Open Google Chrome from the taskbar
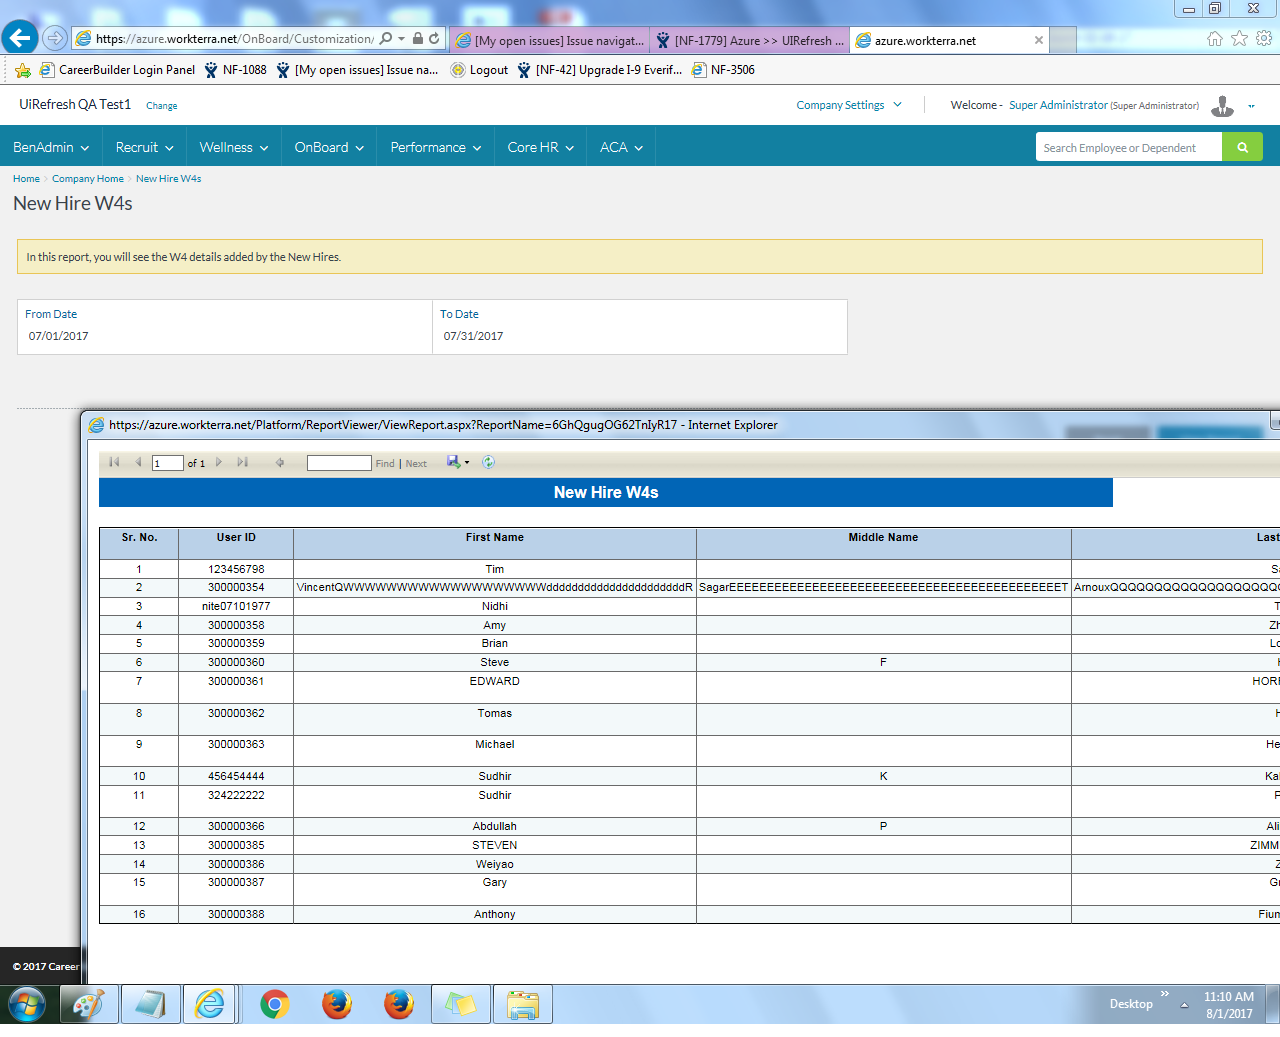Viewport: 1280px width, 1037px height. [274, 1004]
